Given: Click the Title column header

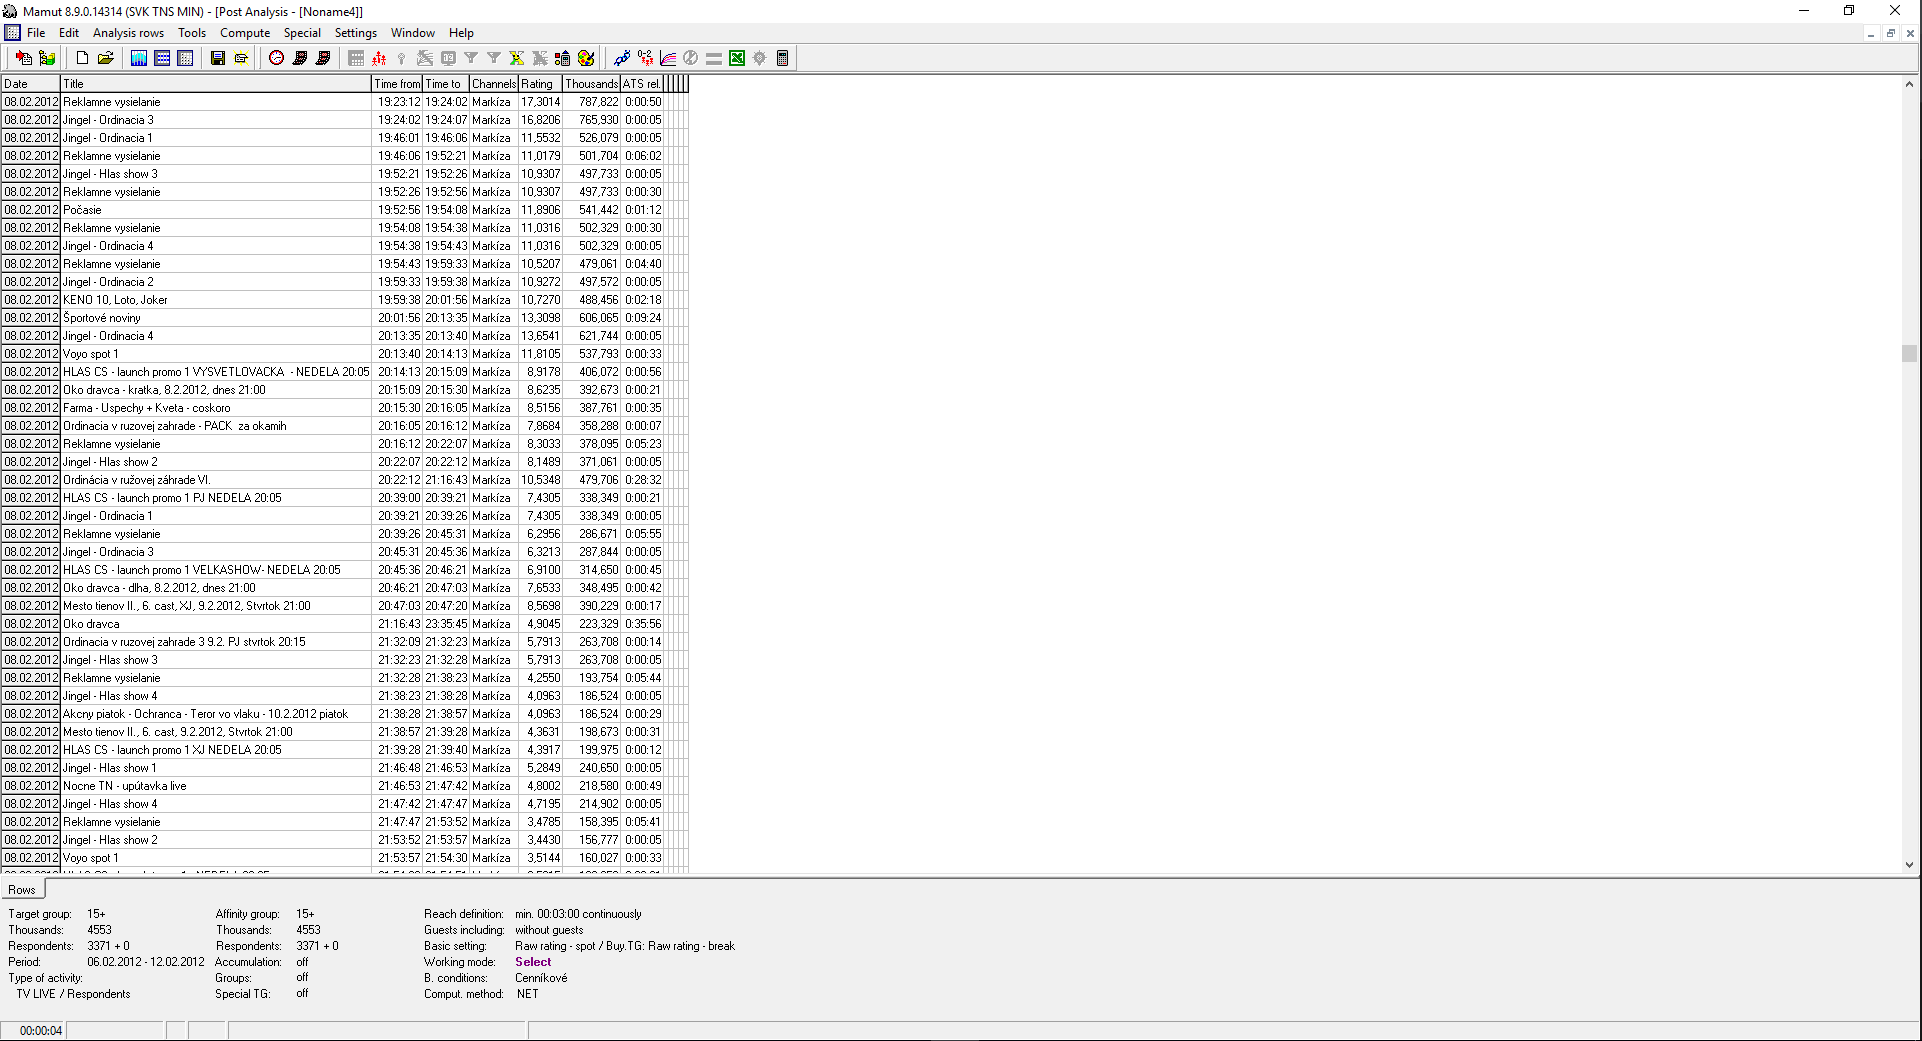Looking at the screenshot, I should click(216, 84).
